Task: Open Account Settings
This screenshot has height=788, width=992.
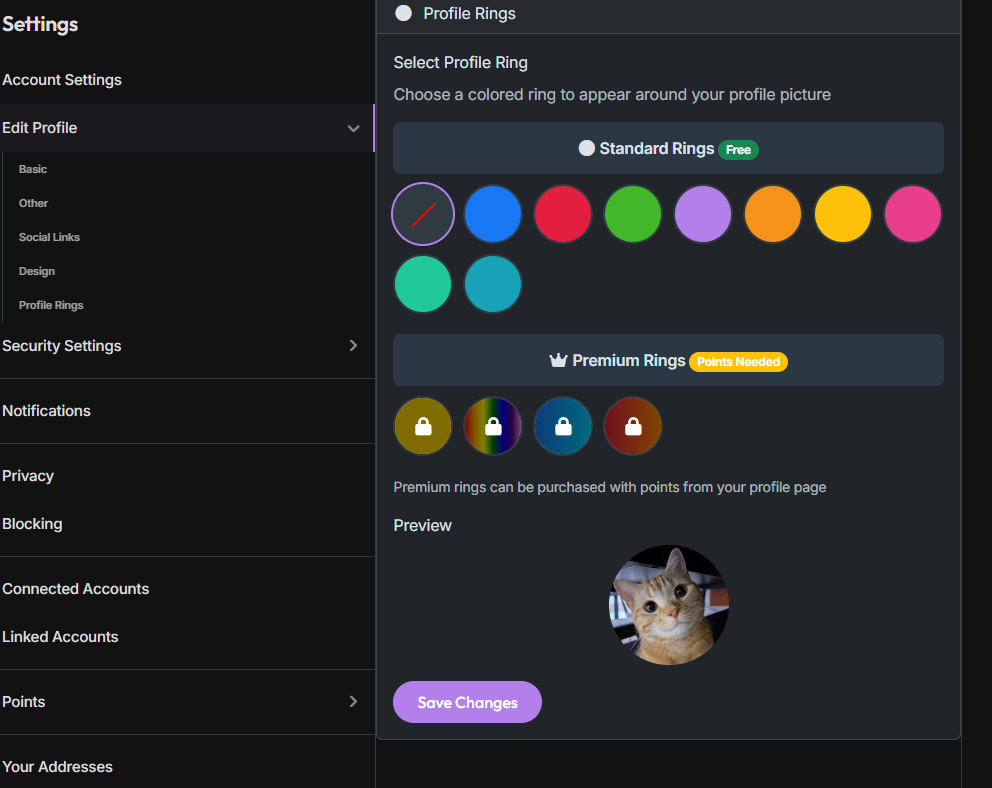Action: click(x=62, y=80)
